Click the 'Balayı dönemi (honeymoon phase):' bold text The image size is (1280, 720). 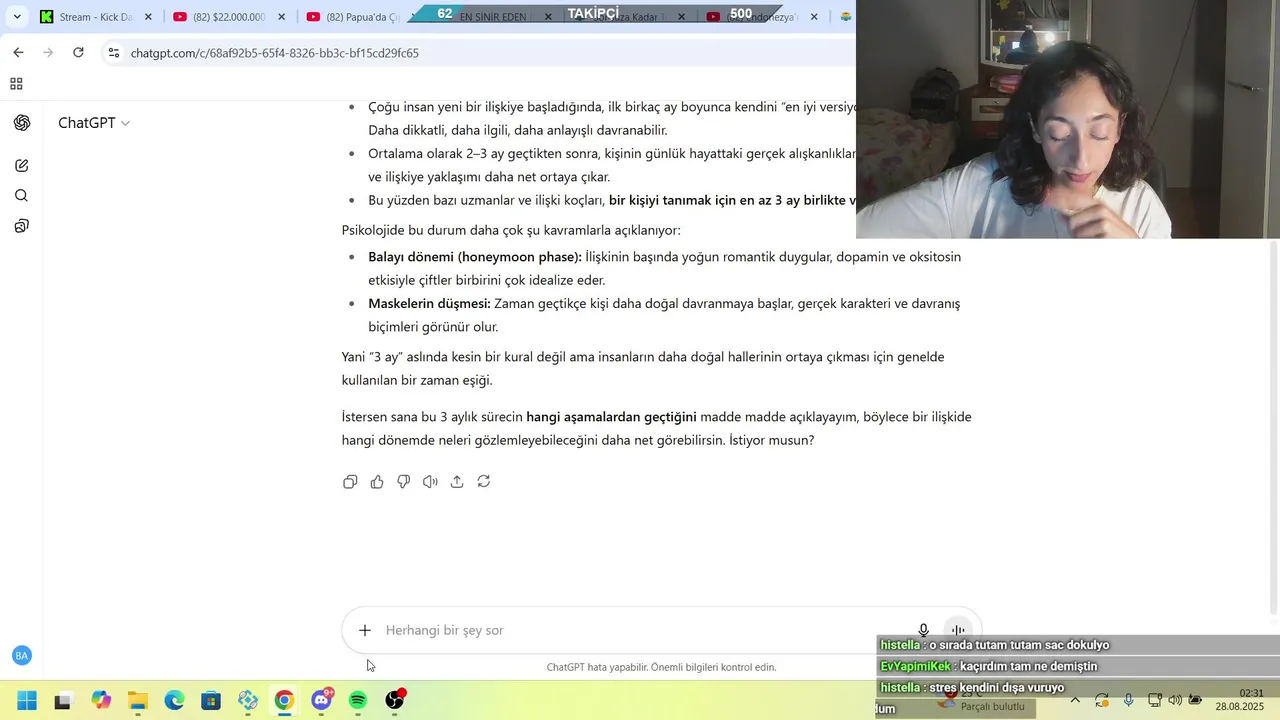coord(475,257)
